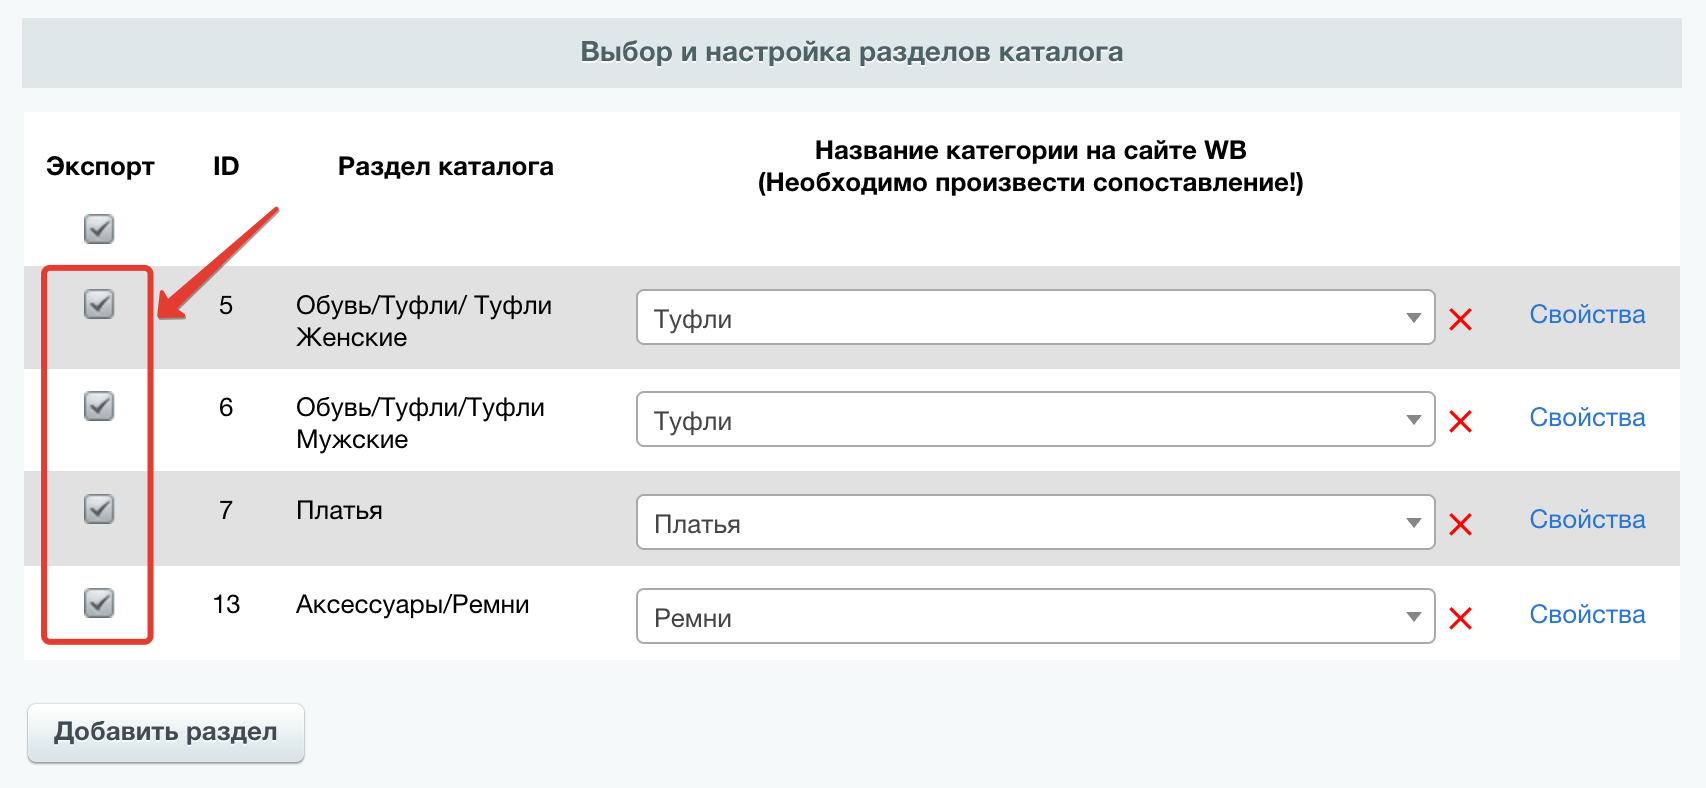Toggle export checkbox for section ID 6
The image size is (1706, 788).
point(99,406)
